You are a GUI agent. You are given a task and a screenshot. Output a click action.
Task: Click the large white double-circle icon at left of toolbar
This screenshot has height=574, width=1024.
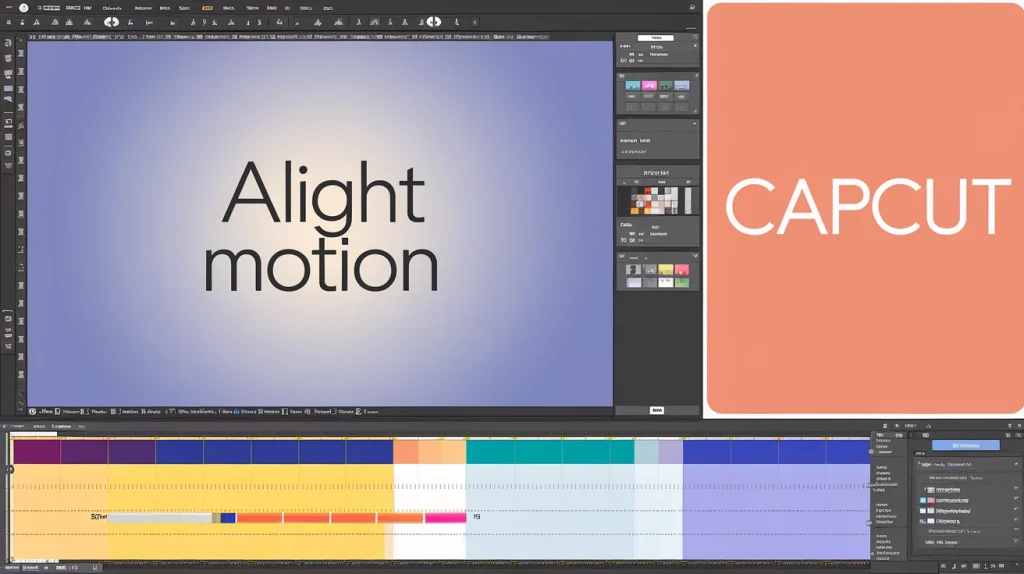click(112, 22)
